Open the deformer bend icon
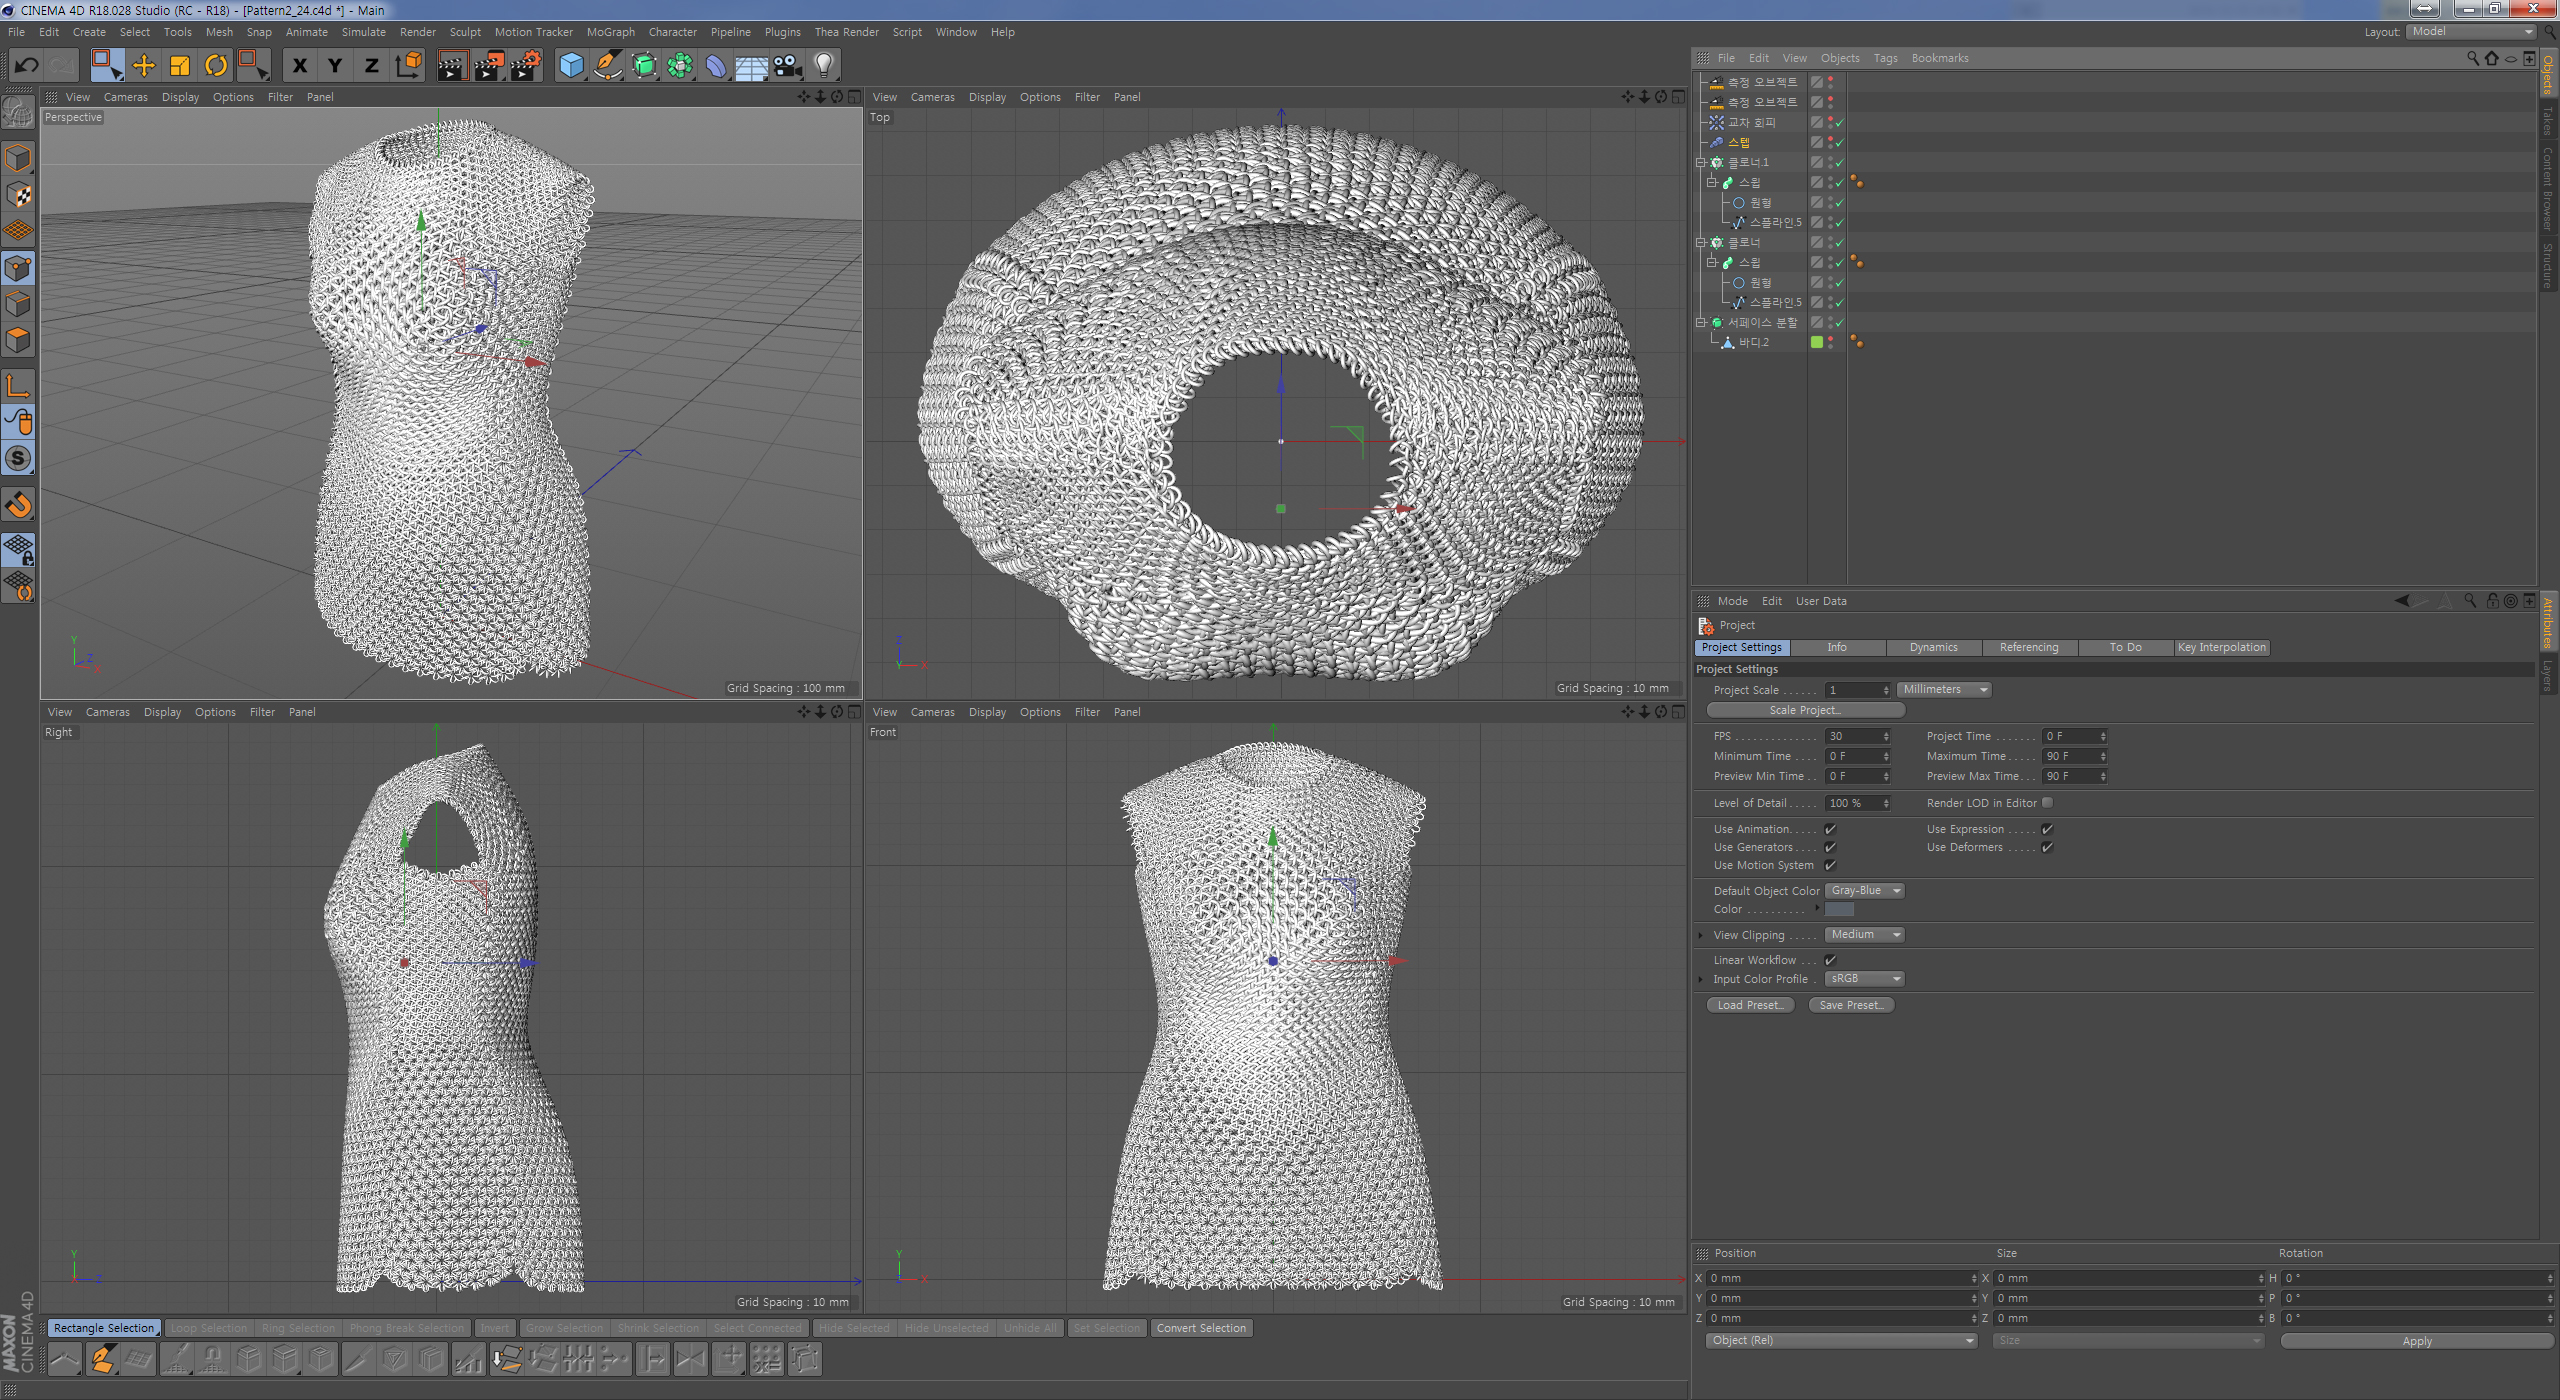The image size is (2560, 1400). (x=716, y=66)
